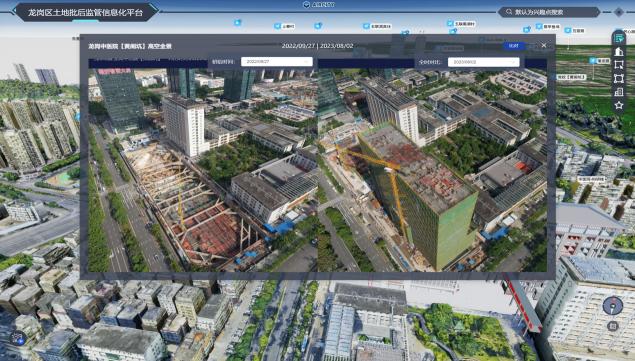635x361 pixels.
Task: Click the small round button below the compass
Action: (x=613, y=326)
